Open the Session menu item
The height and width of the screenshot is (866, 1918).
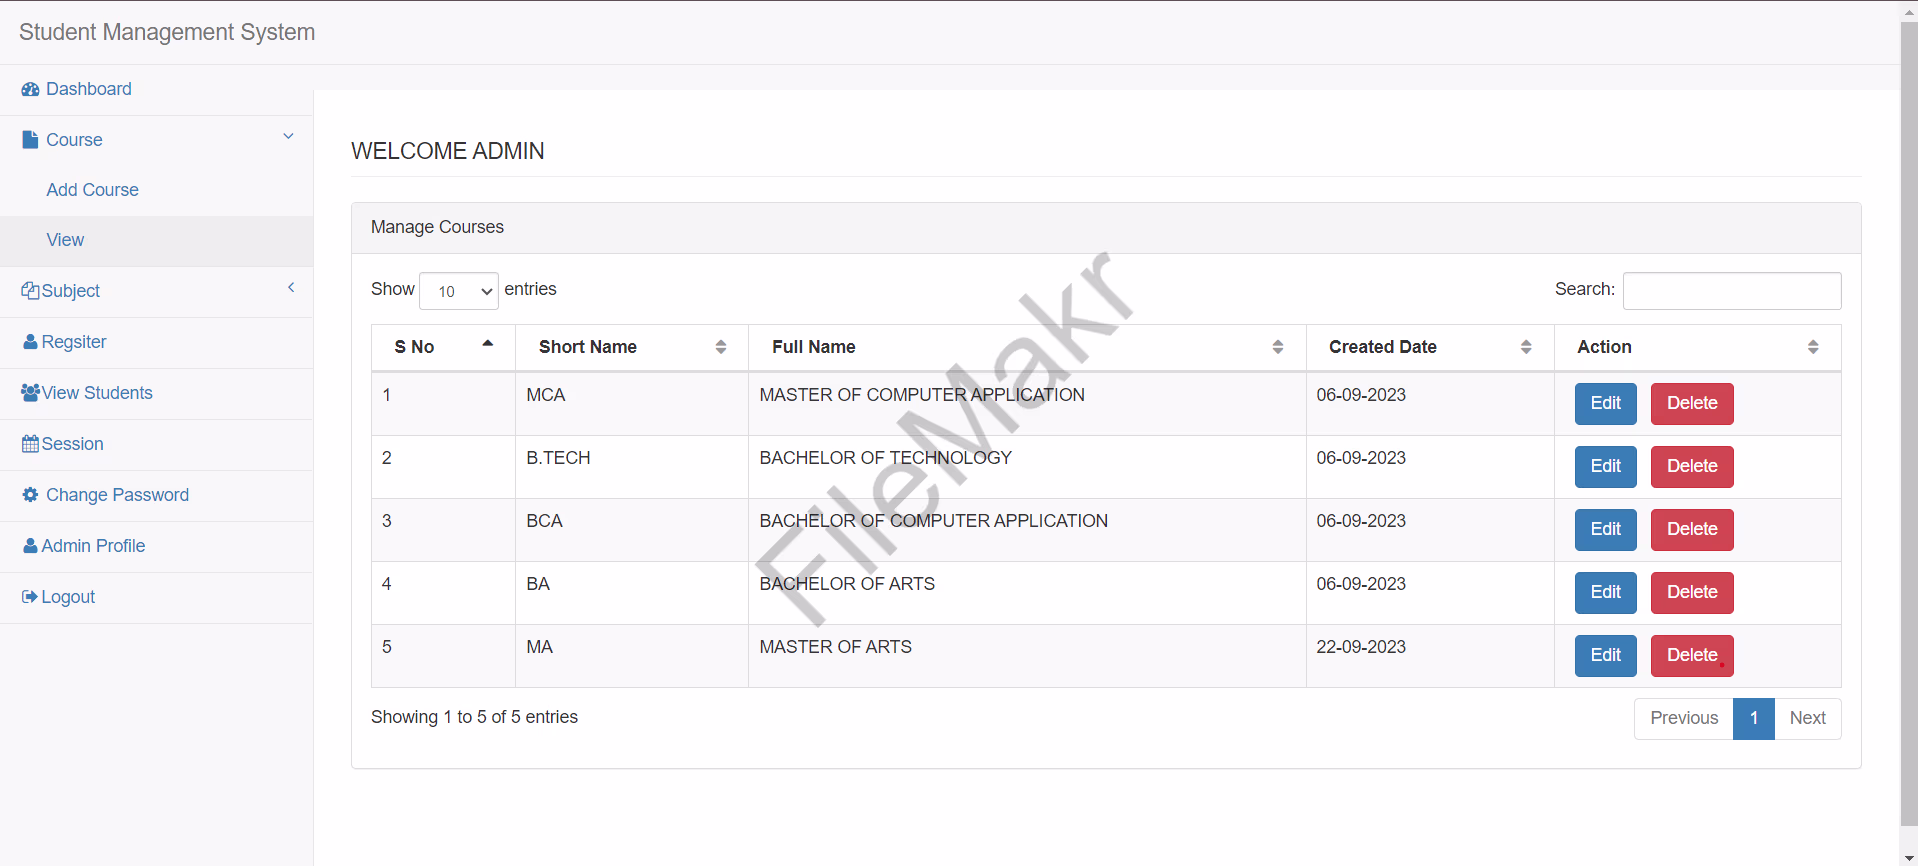click(x=156, y=444)
